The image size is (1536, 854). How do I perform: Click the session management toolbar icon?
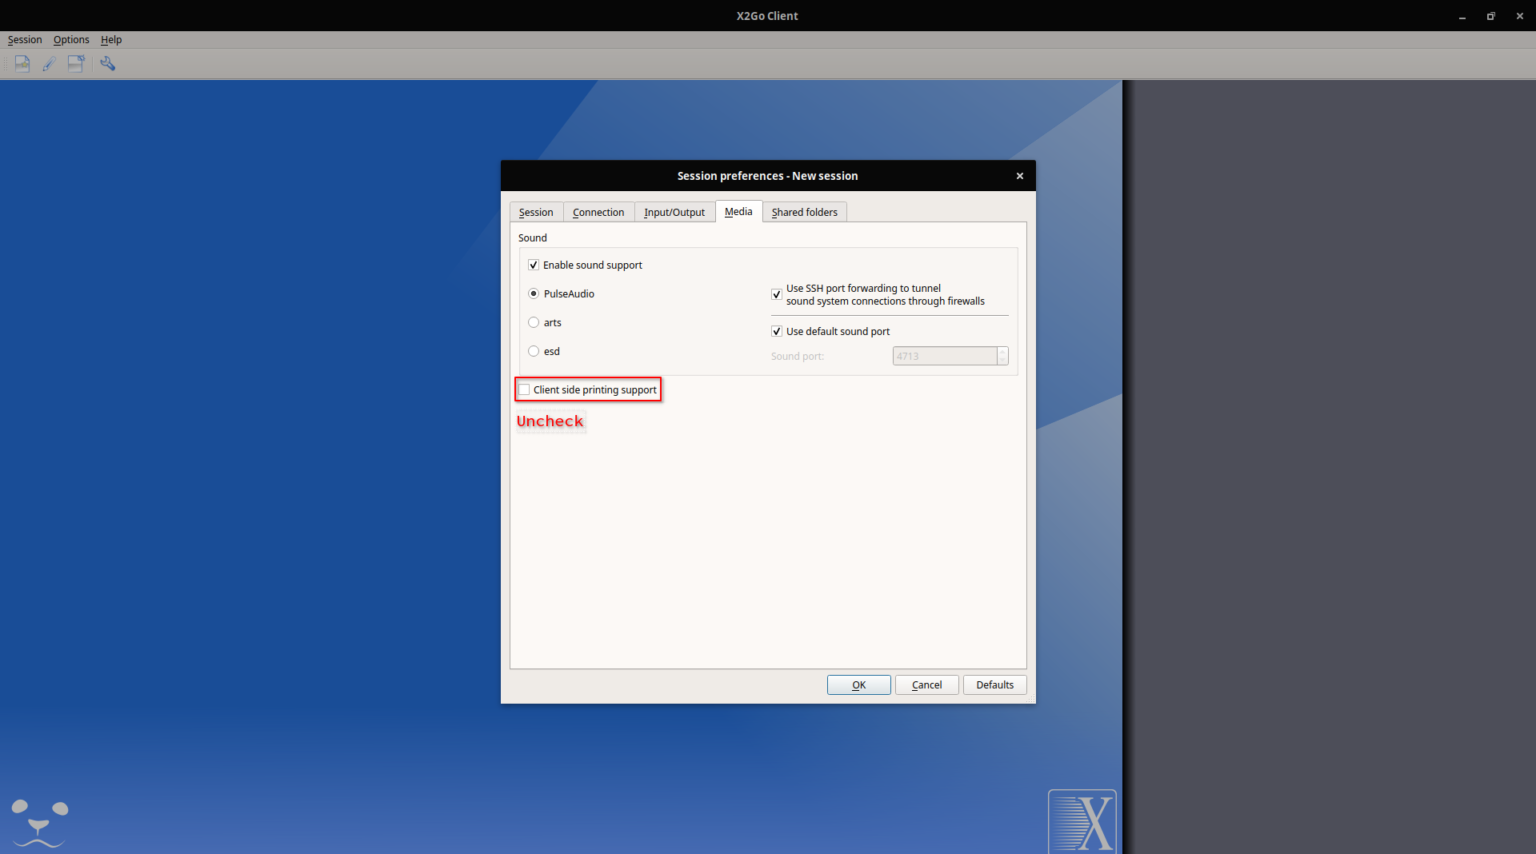click(x=76, y=63)
